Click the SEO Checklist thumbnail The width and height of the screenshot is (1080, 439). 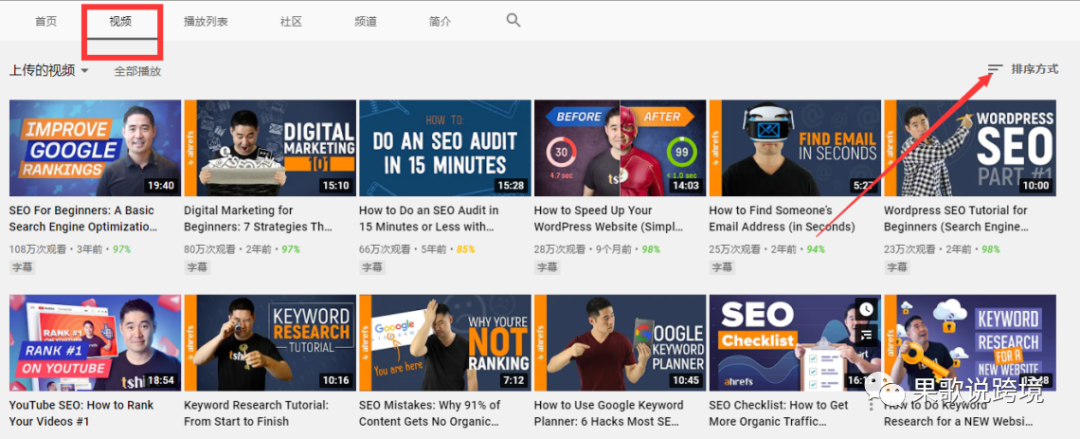(795, 343)
